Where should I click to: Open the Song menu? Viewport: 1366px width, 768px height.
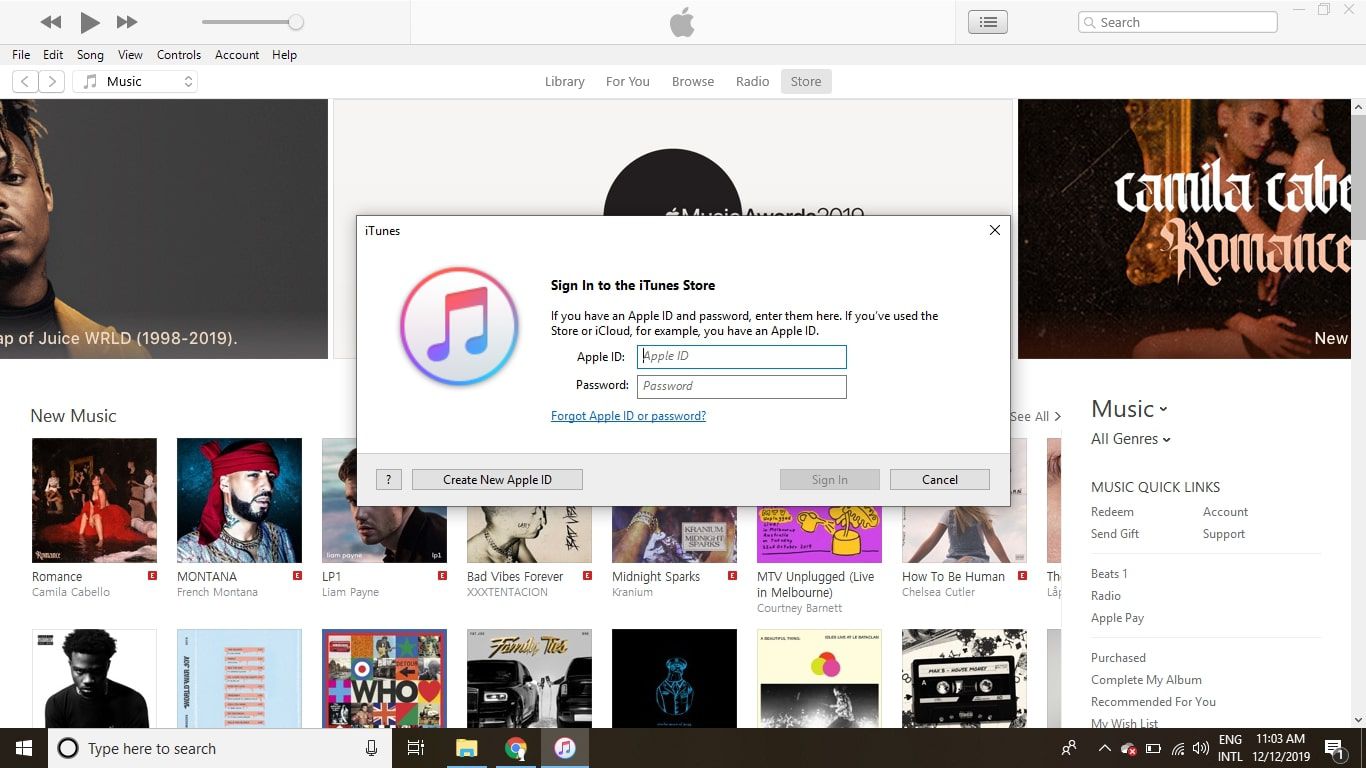coord(90,55)
